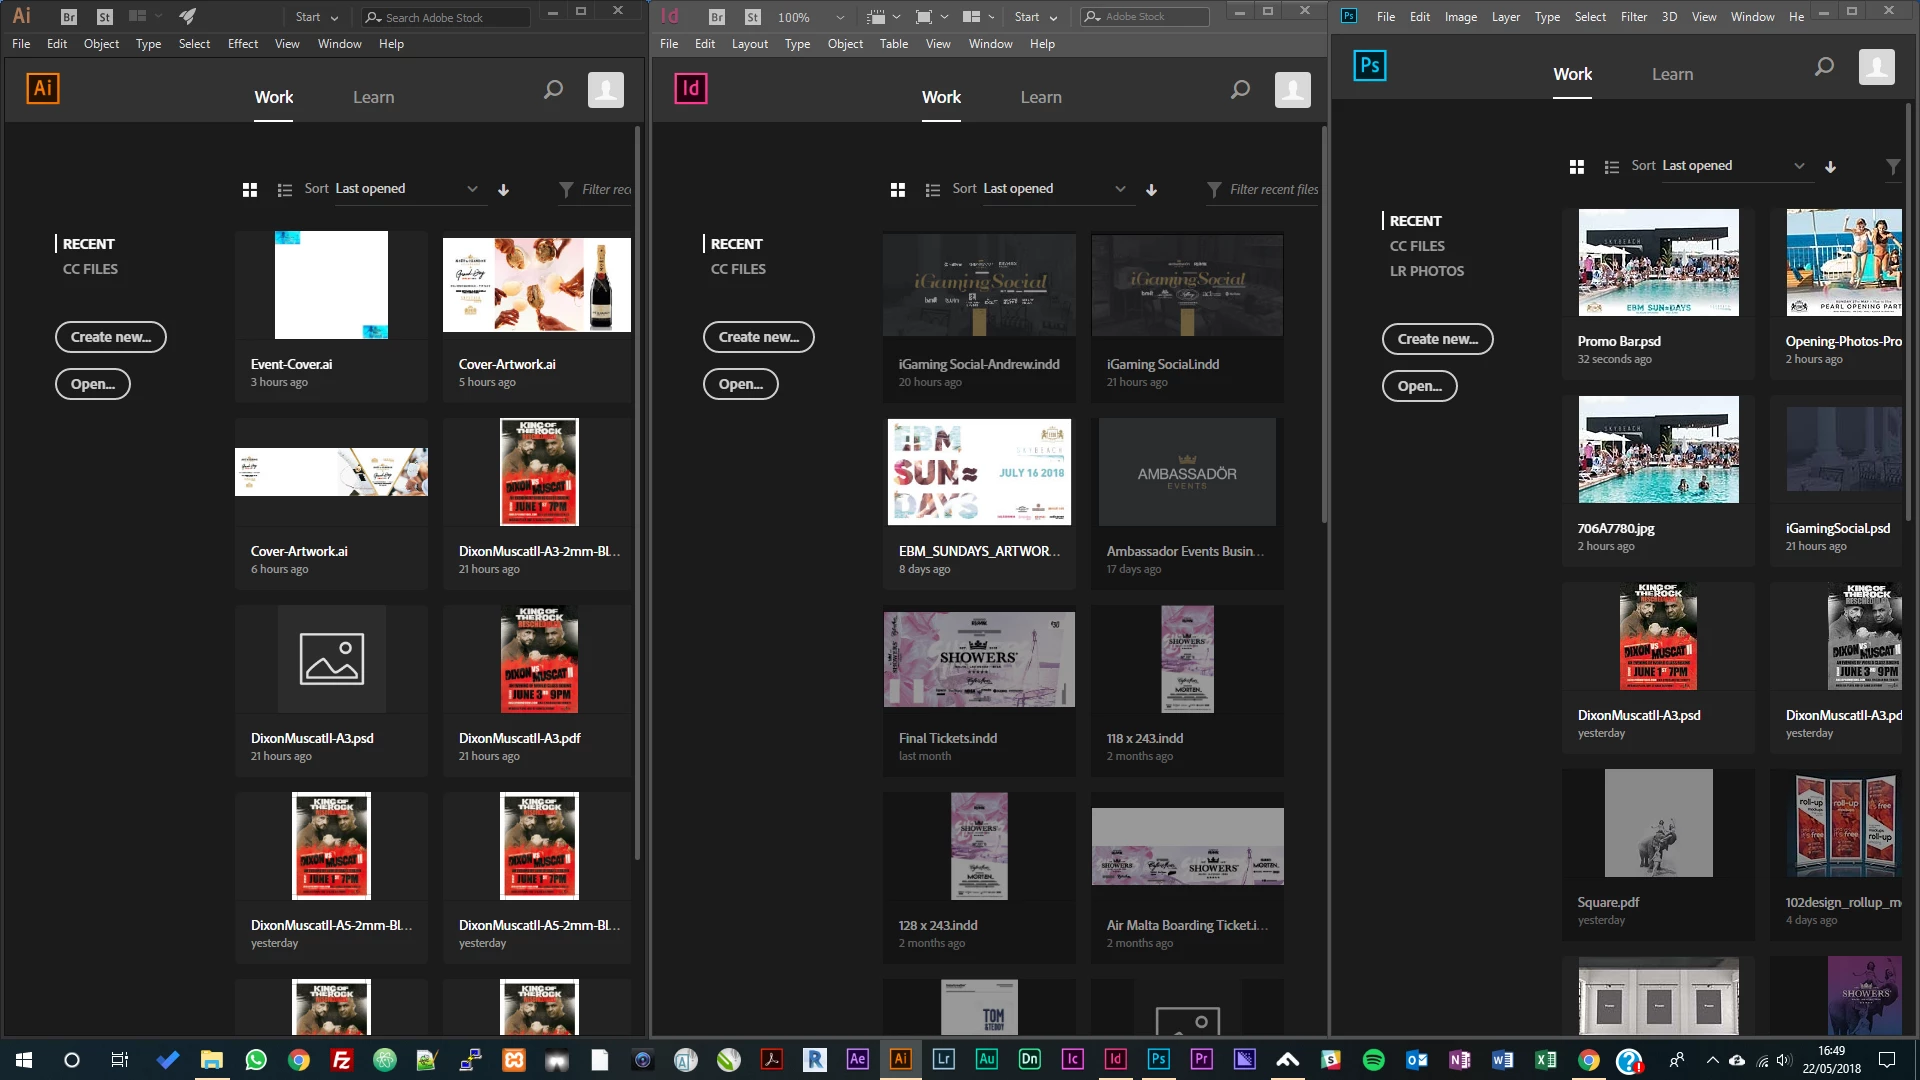Switch InDesign recent files to grid view
This screenshot has height=1080, width=1920.
(x=898, y=189)
